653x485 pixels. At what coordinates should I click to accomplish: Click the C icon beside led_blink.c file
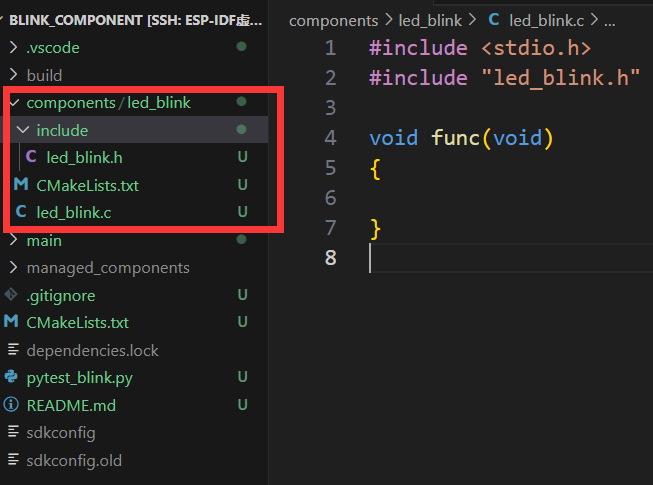click(x=21, y=212)
